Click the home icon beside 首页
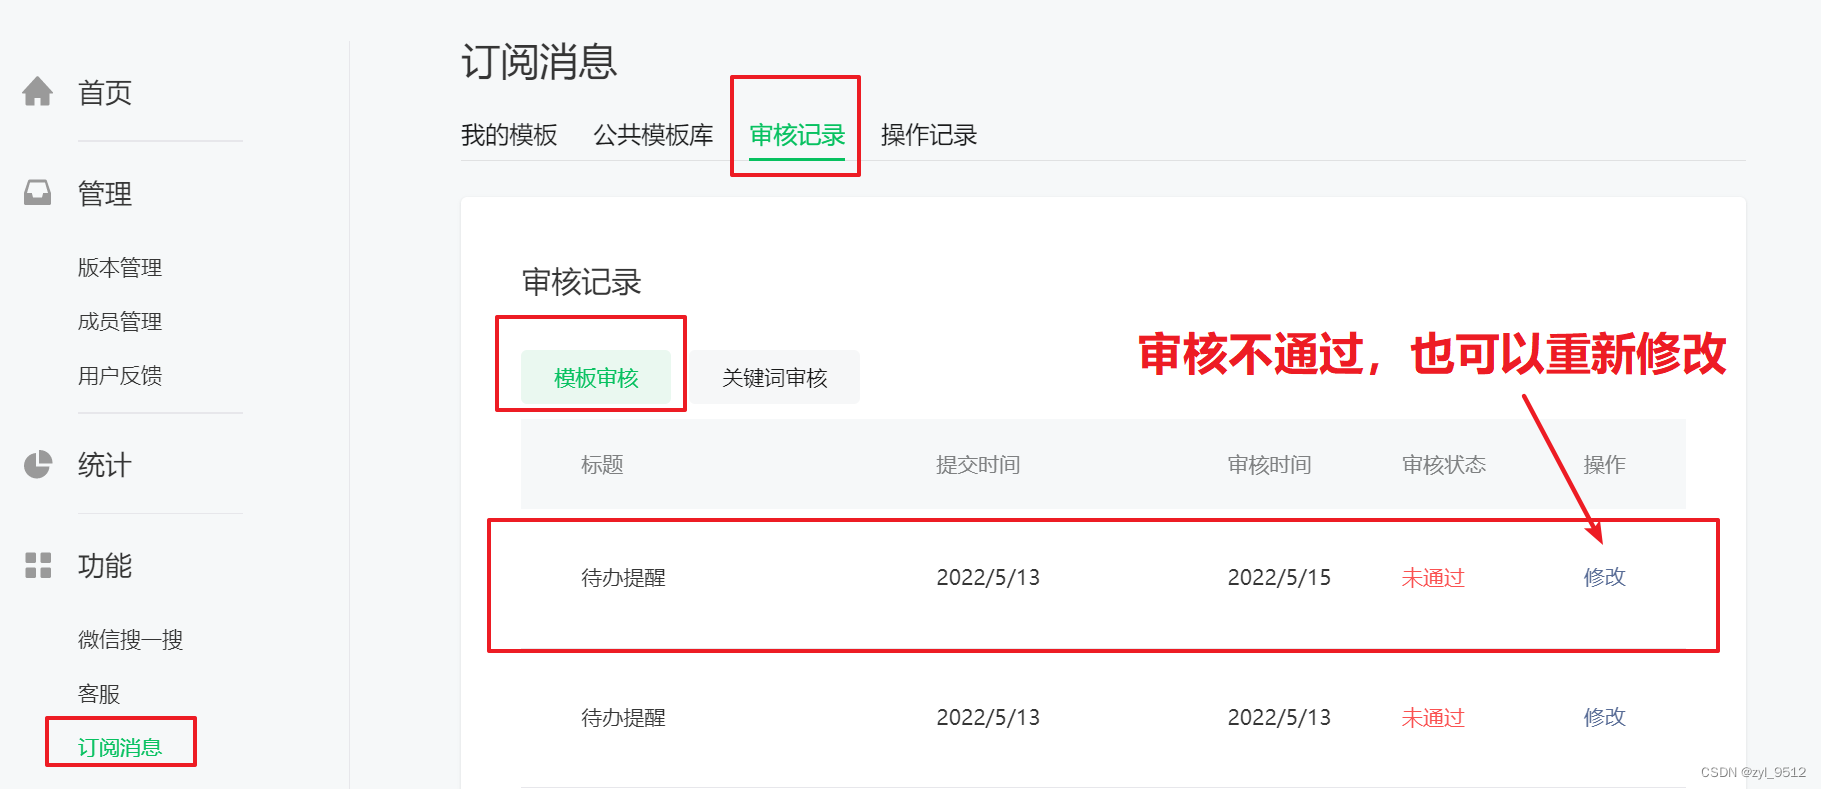1821x789 pixels. 38,92
